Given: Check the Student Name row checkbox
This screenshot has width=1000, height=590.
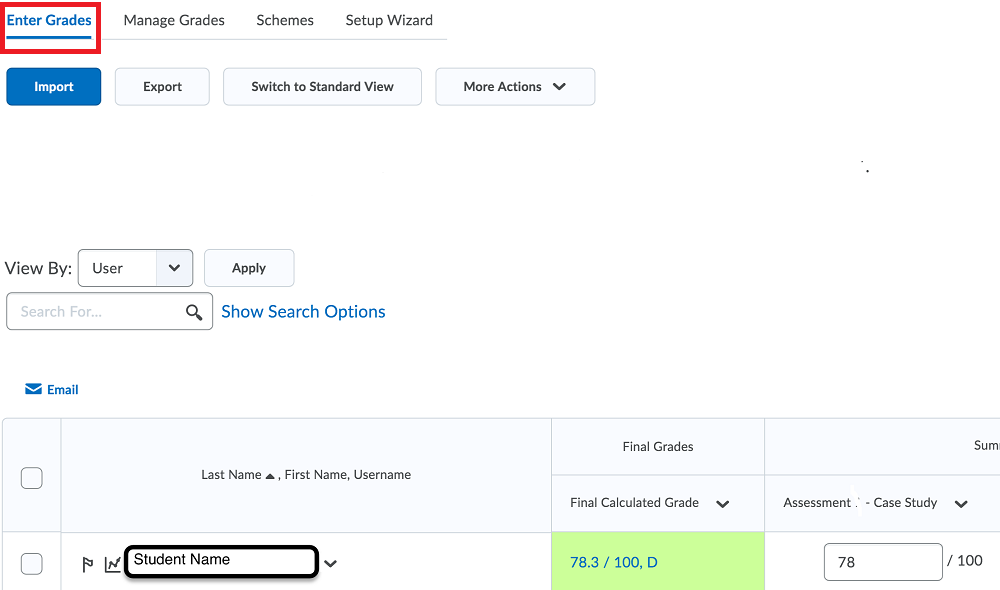Looking at the screenshot, I should 32,564.
